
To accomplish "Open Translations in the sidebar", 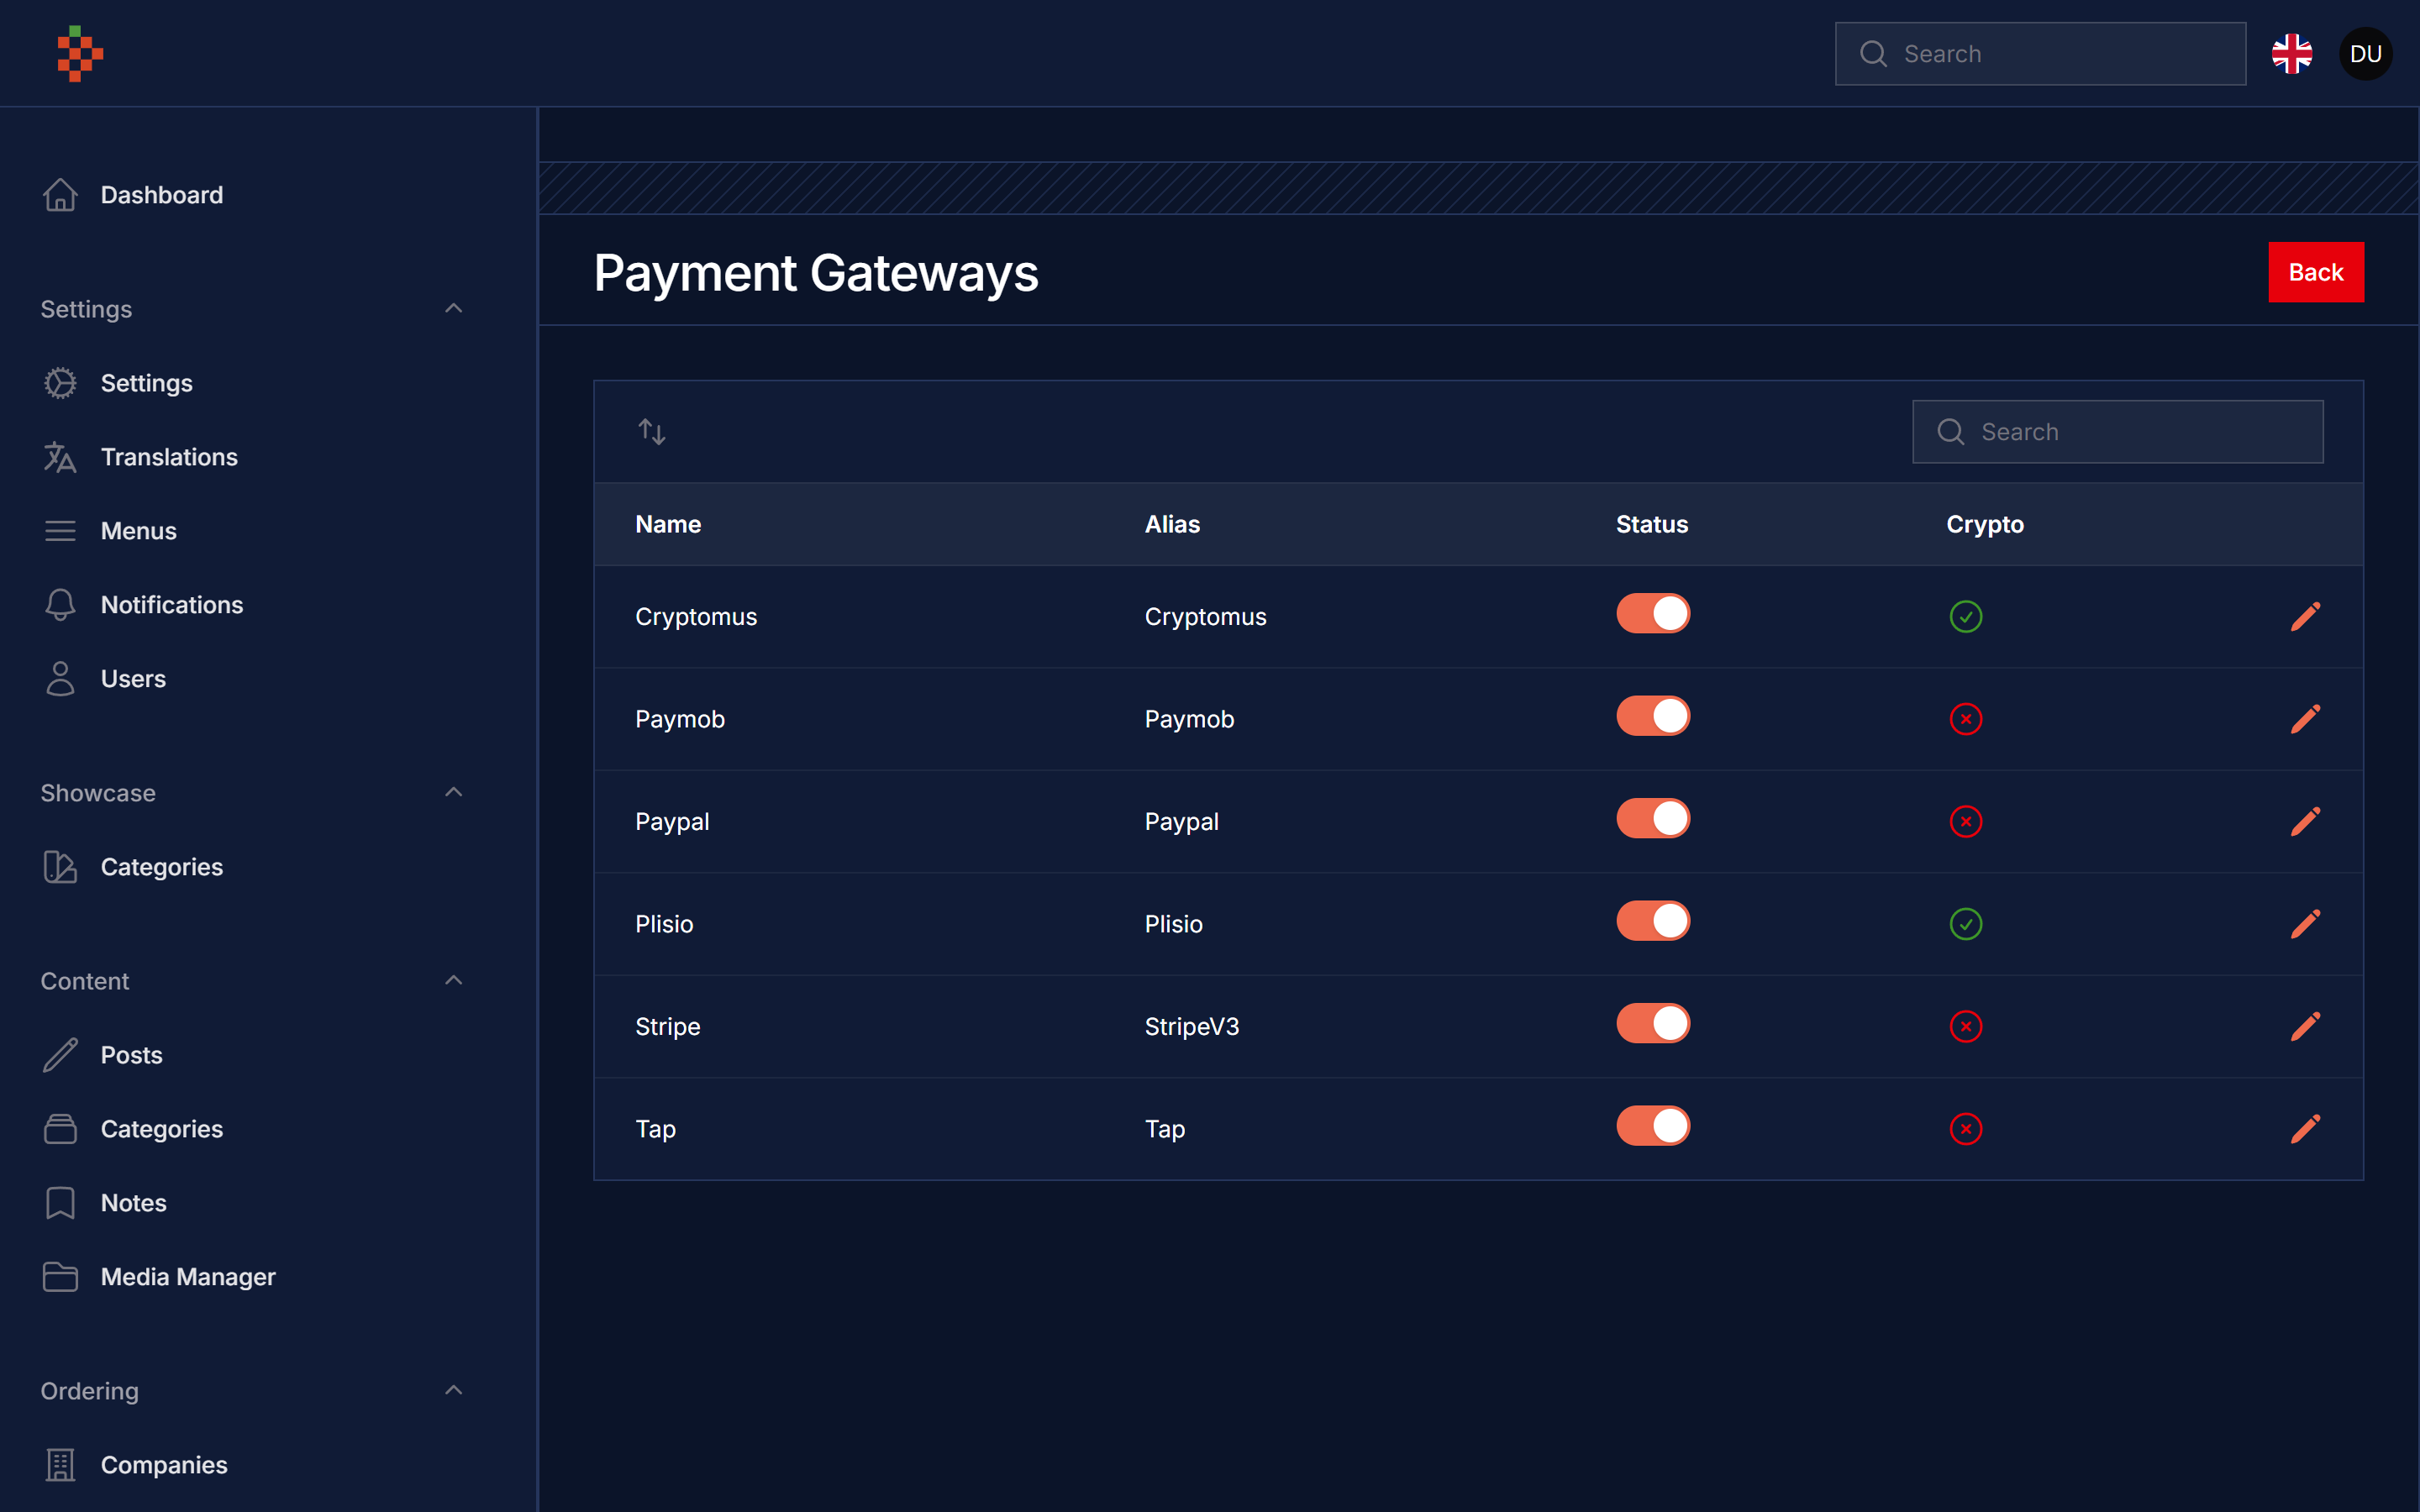I will pyautogui.click(x=169, y=457).
